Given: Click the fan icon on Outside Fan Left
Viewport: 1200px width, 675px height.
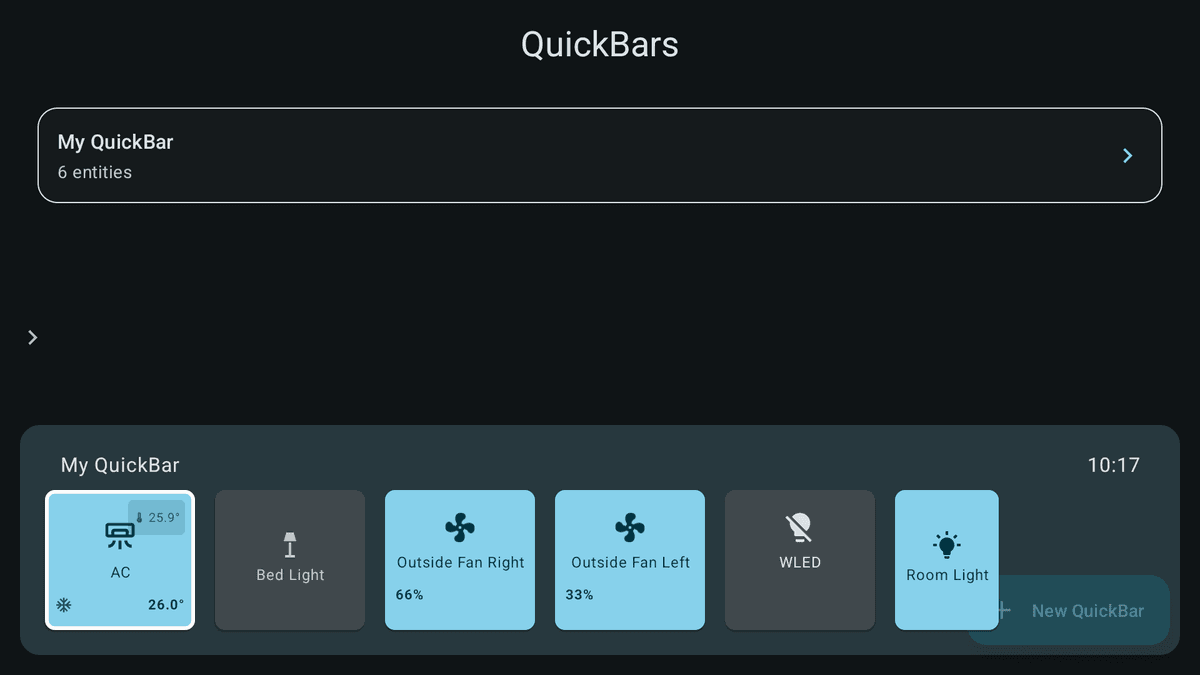Looking at the screenshot, I should coord(629,527).
